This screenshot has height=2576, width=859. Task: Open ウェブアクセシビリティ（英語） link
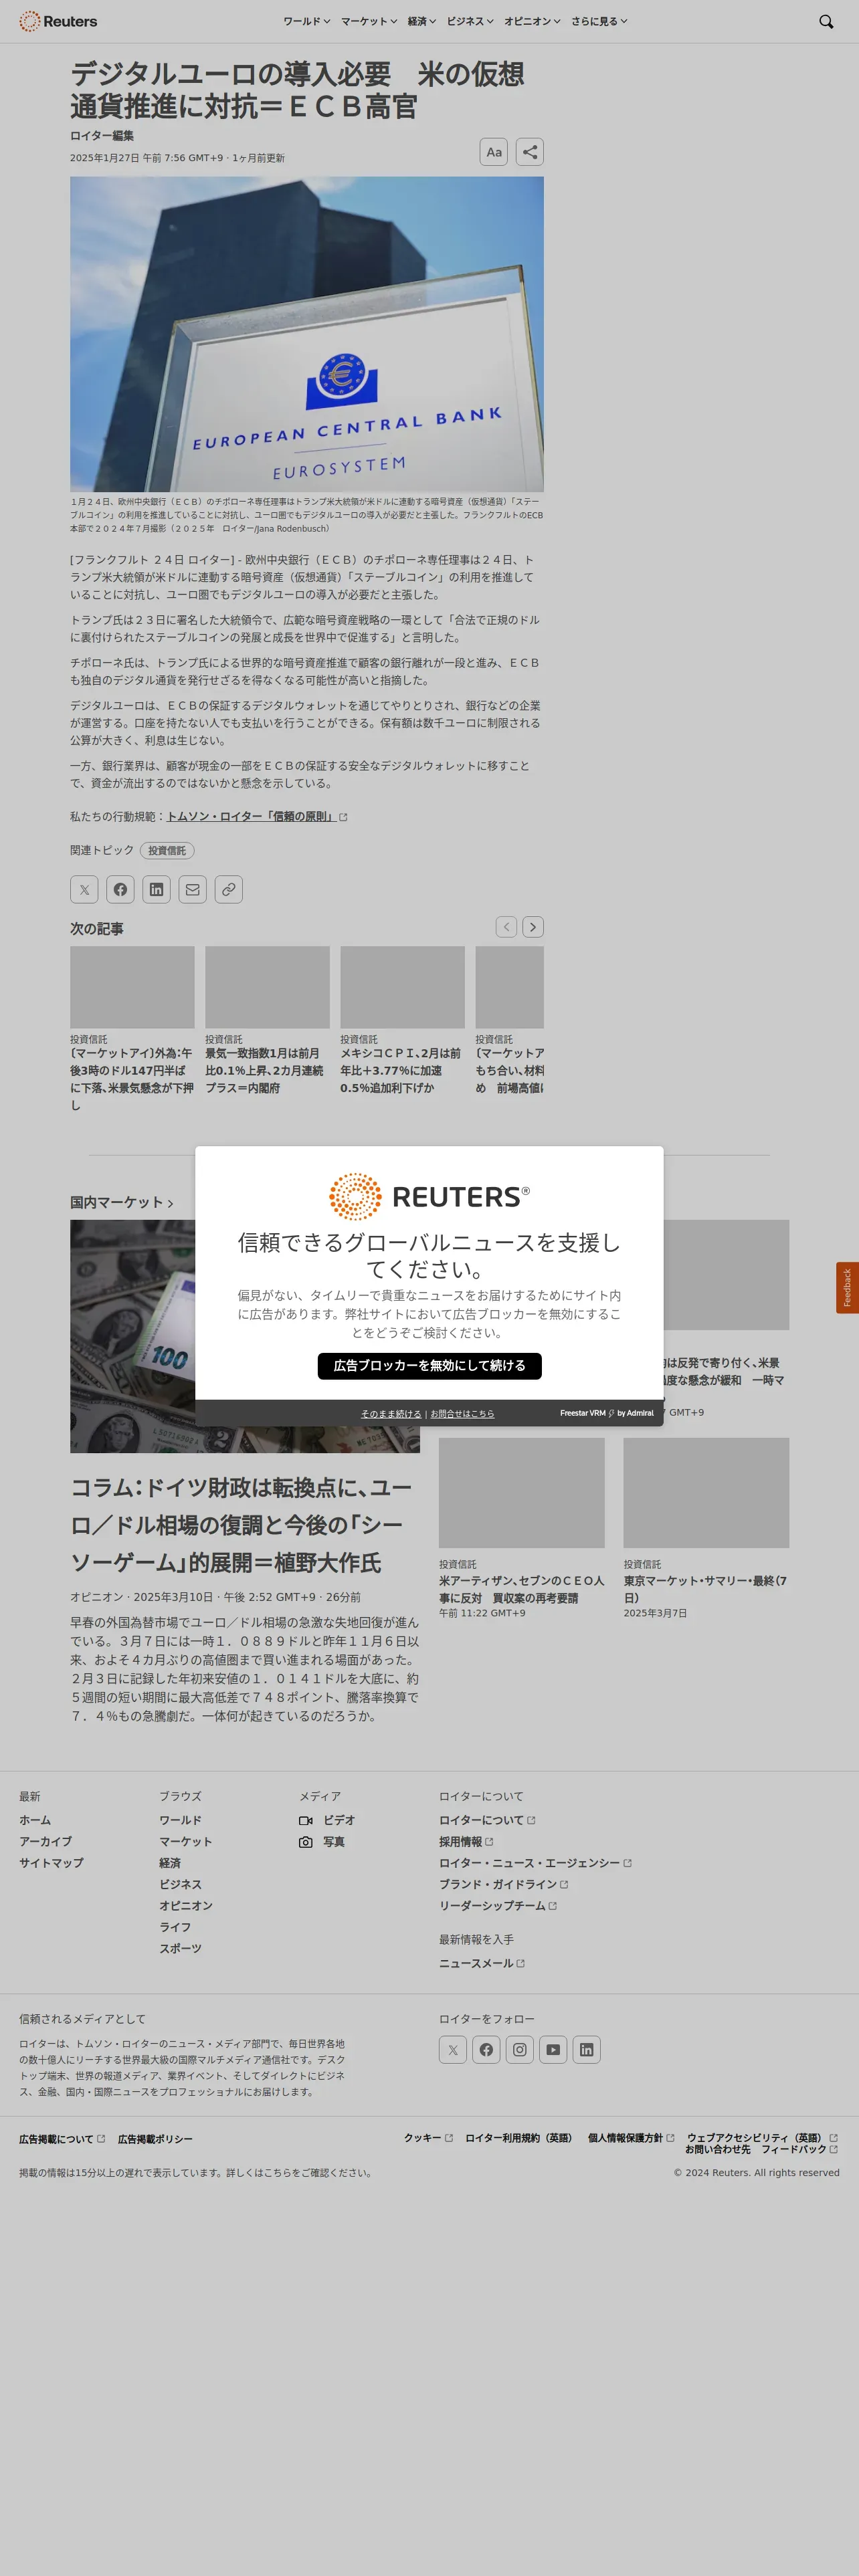pyautogui.click(x=762, y=2138)
